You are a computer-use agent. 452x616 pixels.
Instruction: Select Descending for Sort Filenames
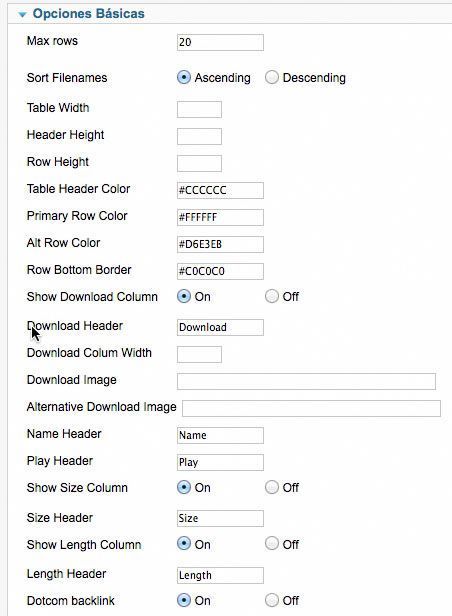click(x=272, y=77)
